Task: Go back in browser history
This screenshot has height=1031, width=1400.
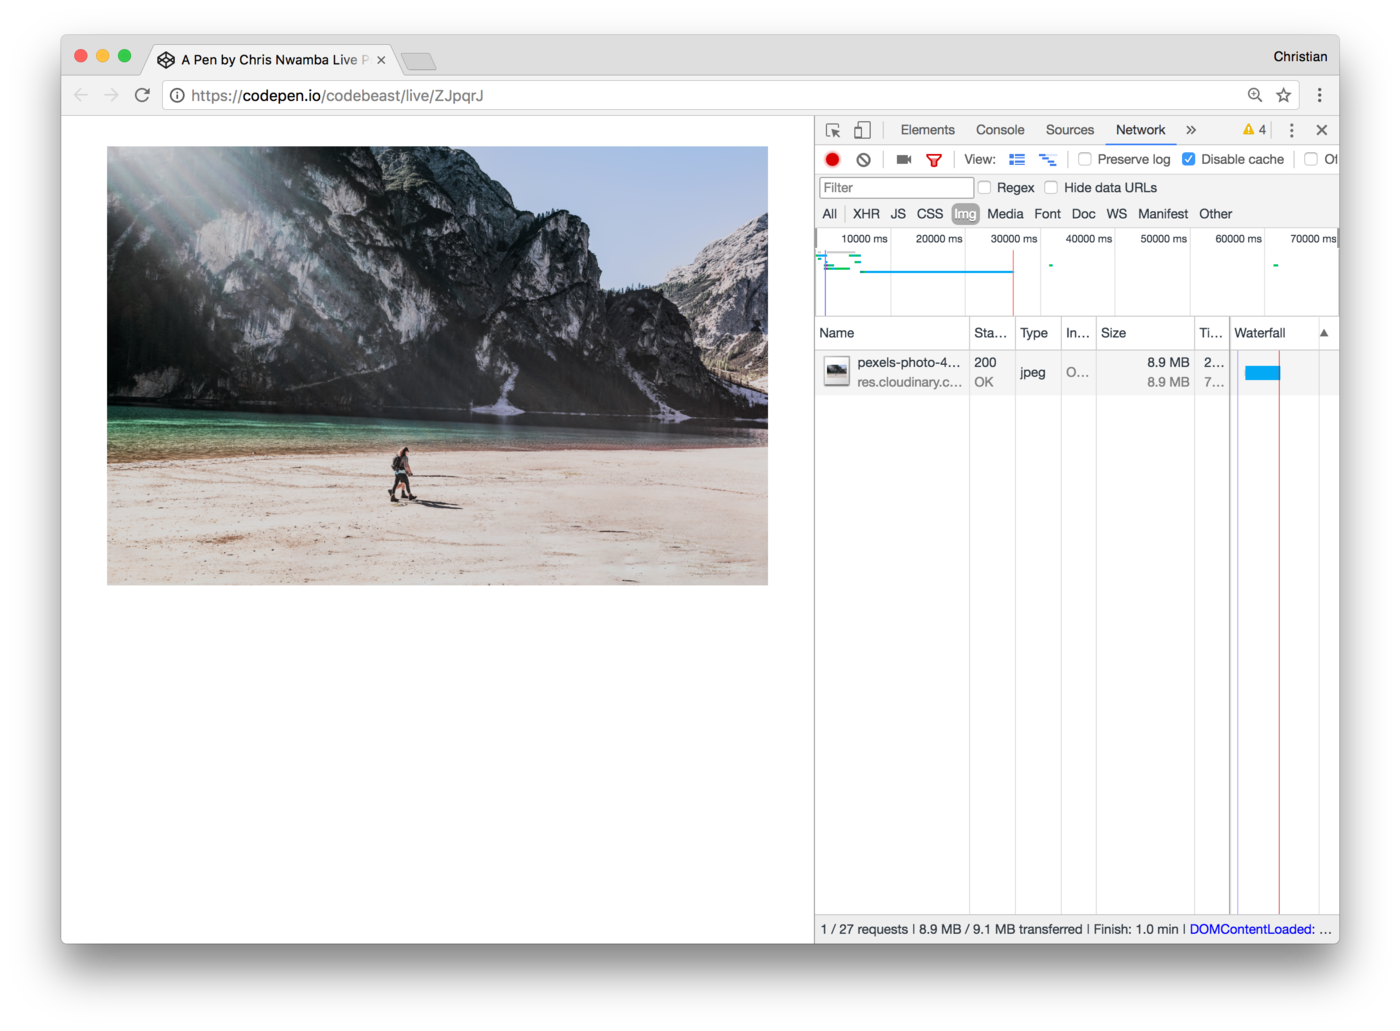Action: coord(81,95)
